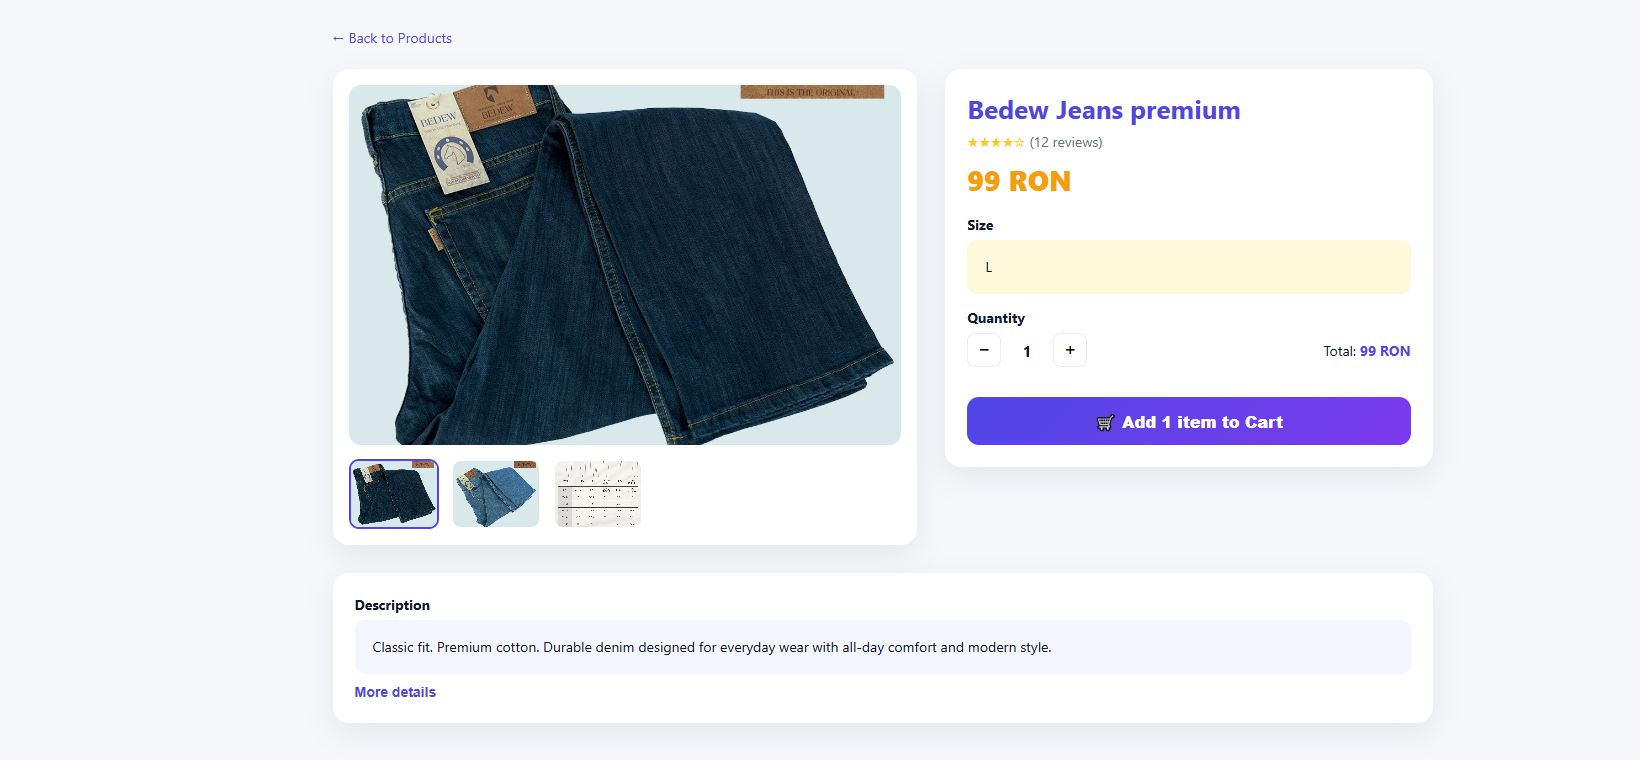Click the plus icon to increase quantity
This screenshot has width=1640, height=760.
pyautogui.click(x=1069, y=350)
